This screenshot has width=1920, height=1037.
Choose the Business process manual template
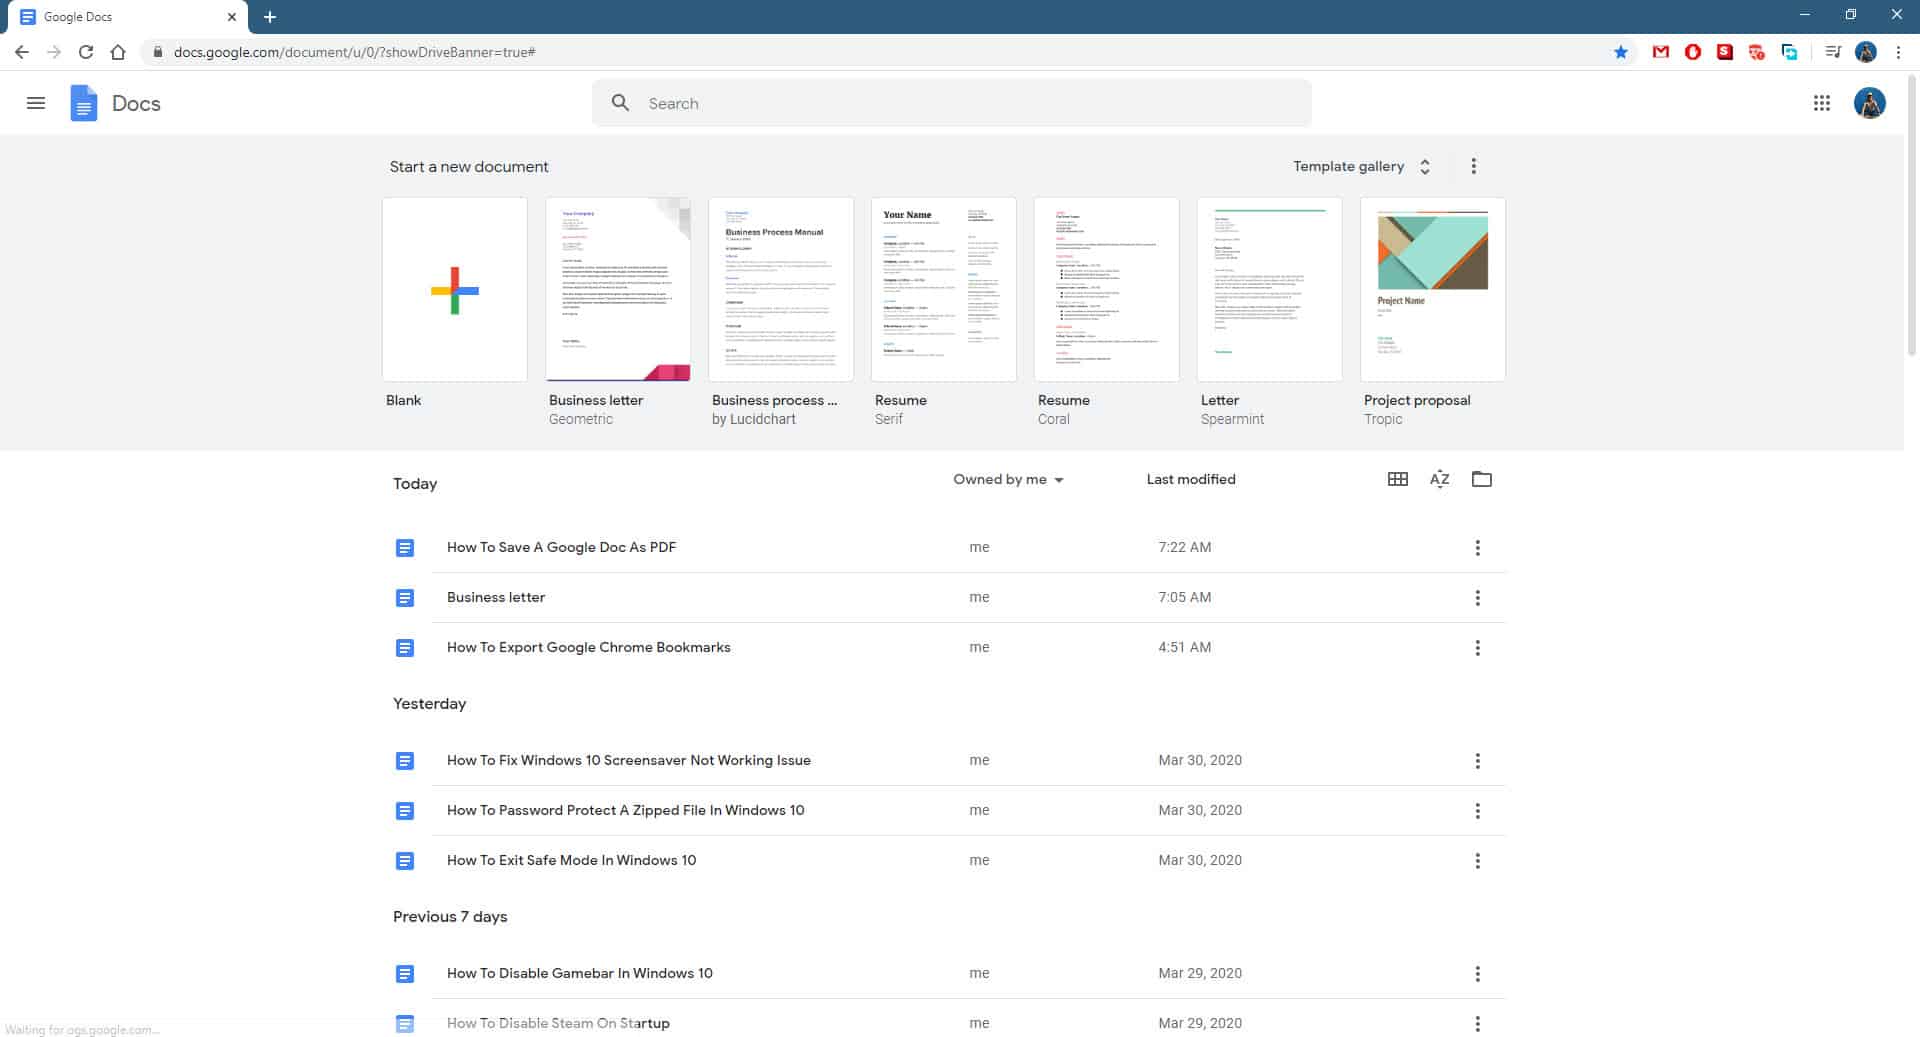pyautogui.click(x=781, y=289)
